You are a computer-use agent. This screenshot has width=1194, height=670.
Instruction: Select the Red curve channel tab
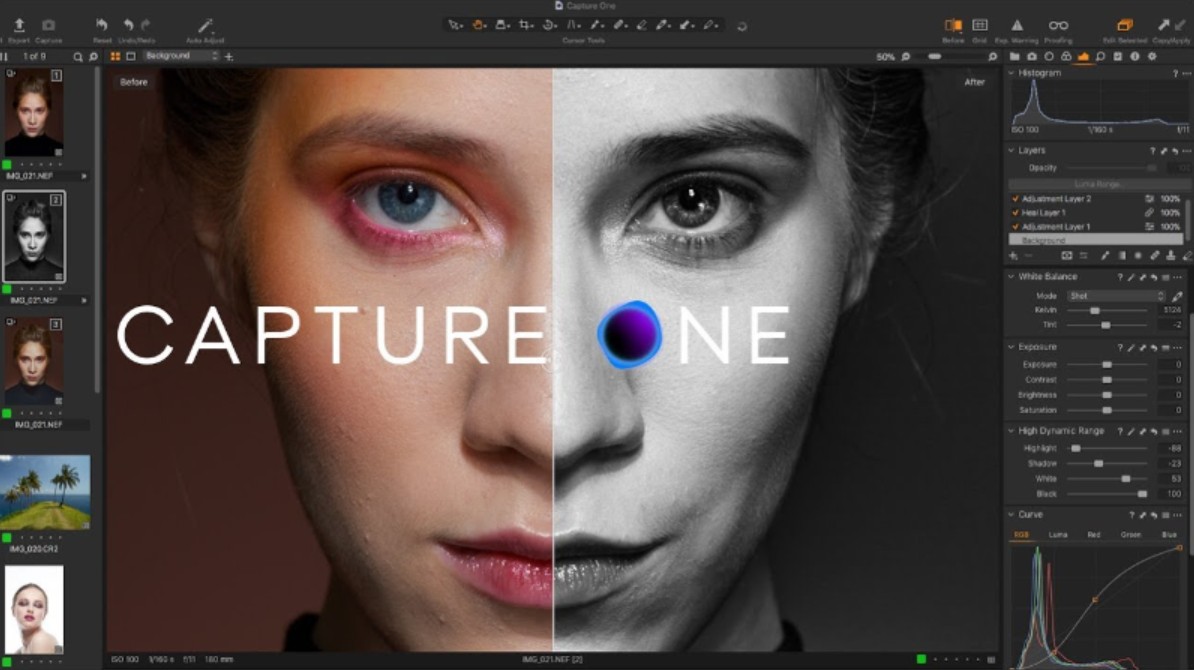[x=1094, y=535]
